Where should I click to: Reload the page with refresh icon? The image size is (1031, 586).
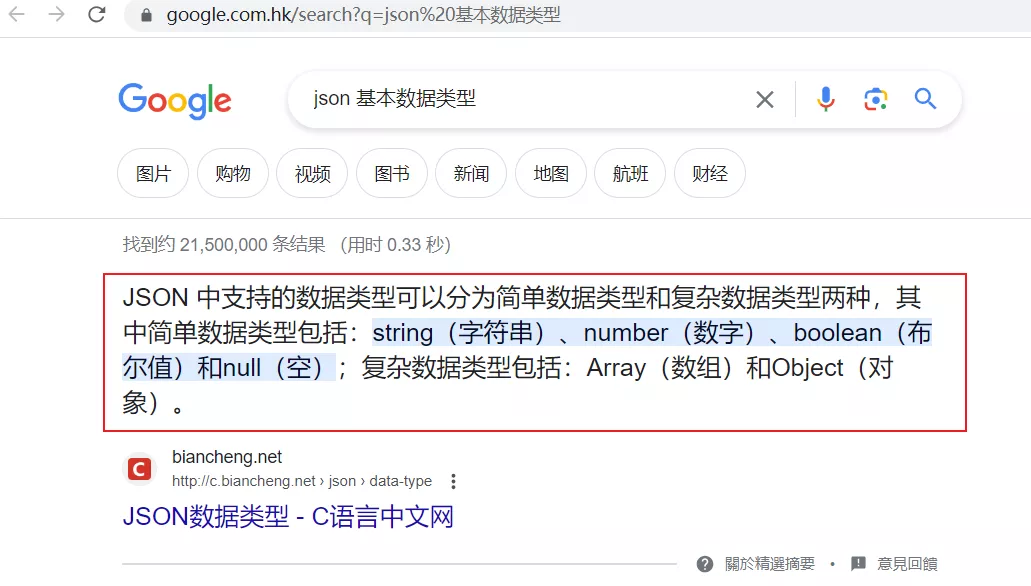(97, 14)
